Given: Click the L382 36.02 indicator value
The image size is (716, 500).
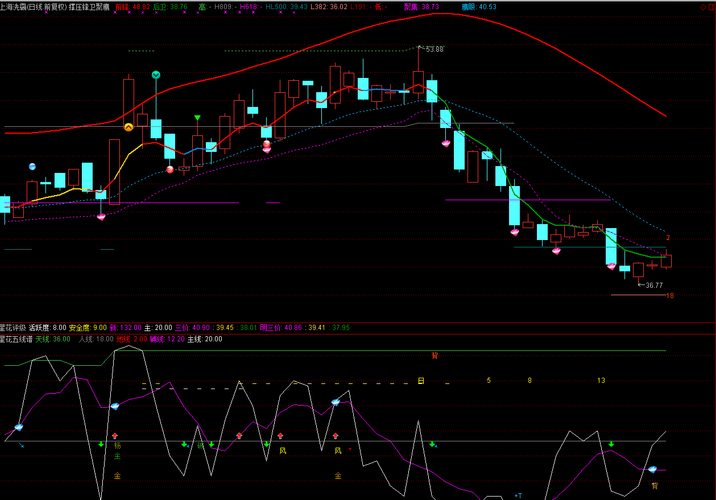Looking at the screenshot, I should coord(329,7).
